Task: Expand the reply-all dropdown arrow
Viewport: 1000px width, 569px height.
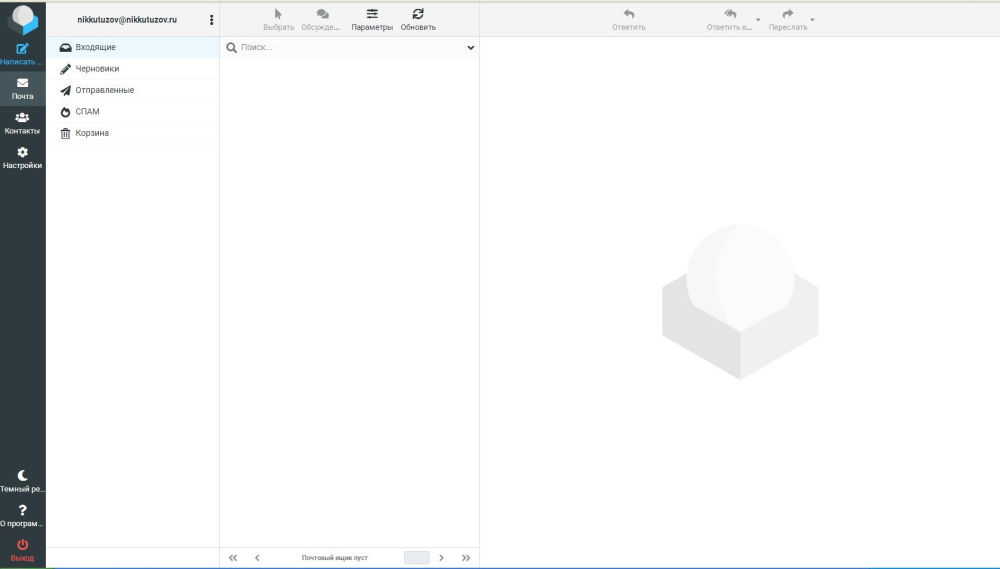Action: [x=758, y=20]
